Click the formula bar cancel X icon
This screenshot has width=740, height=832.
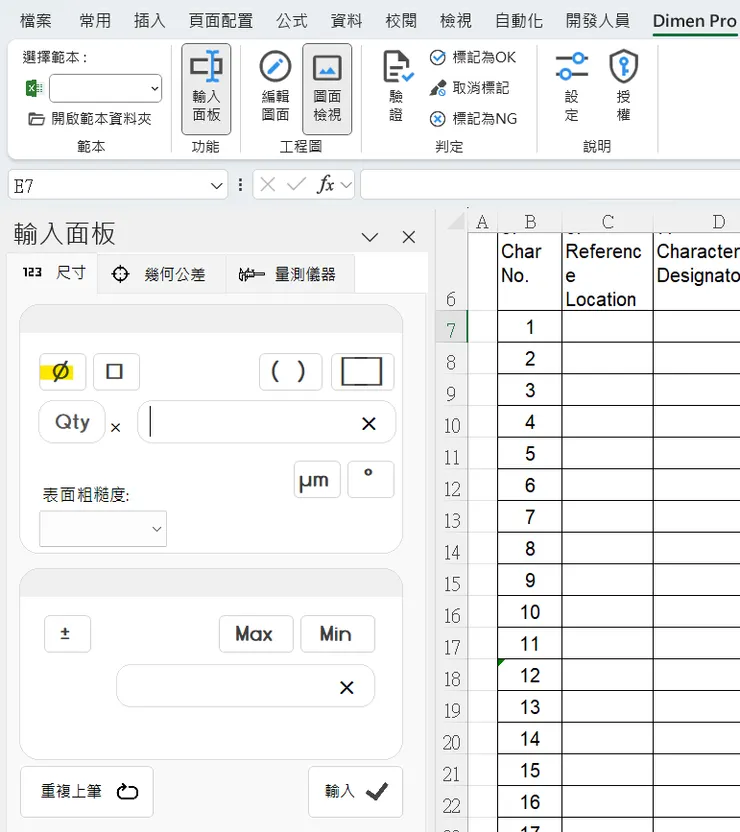[268, 185]
